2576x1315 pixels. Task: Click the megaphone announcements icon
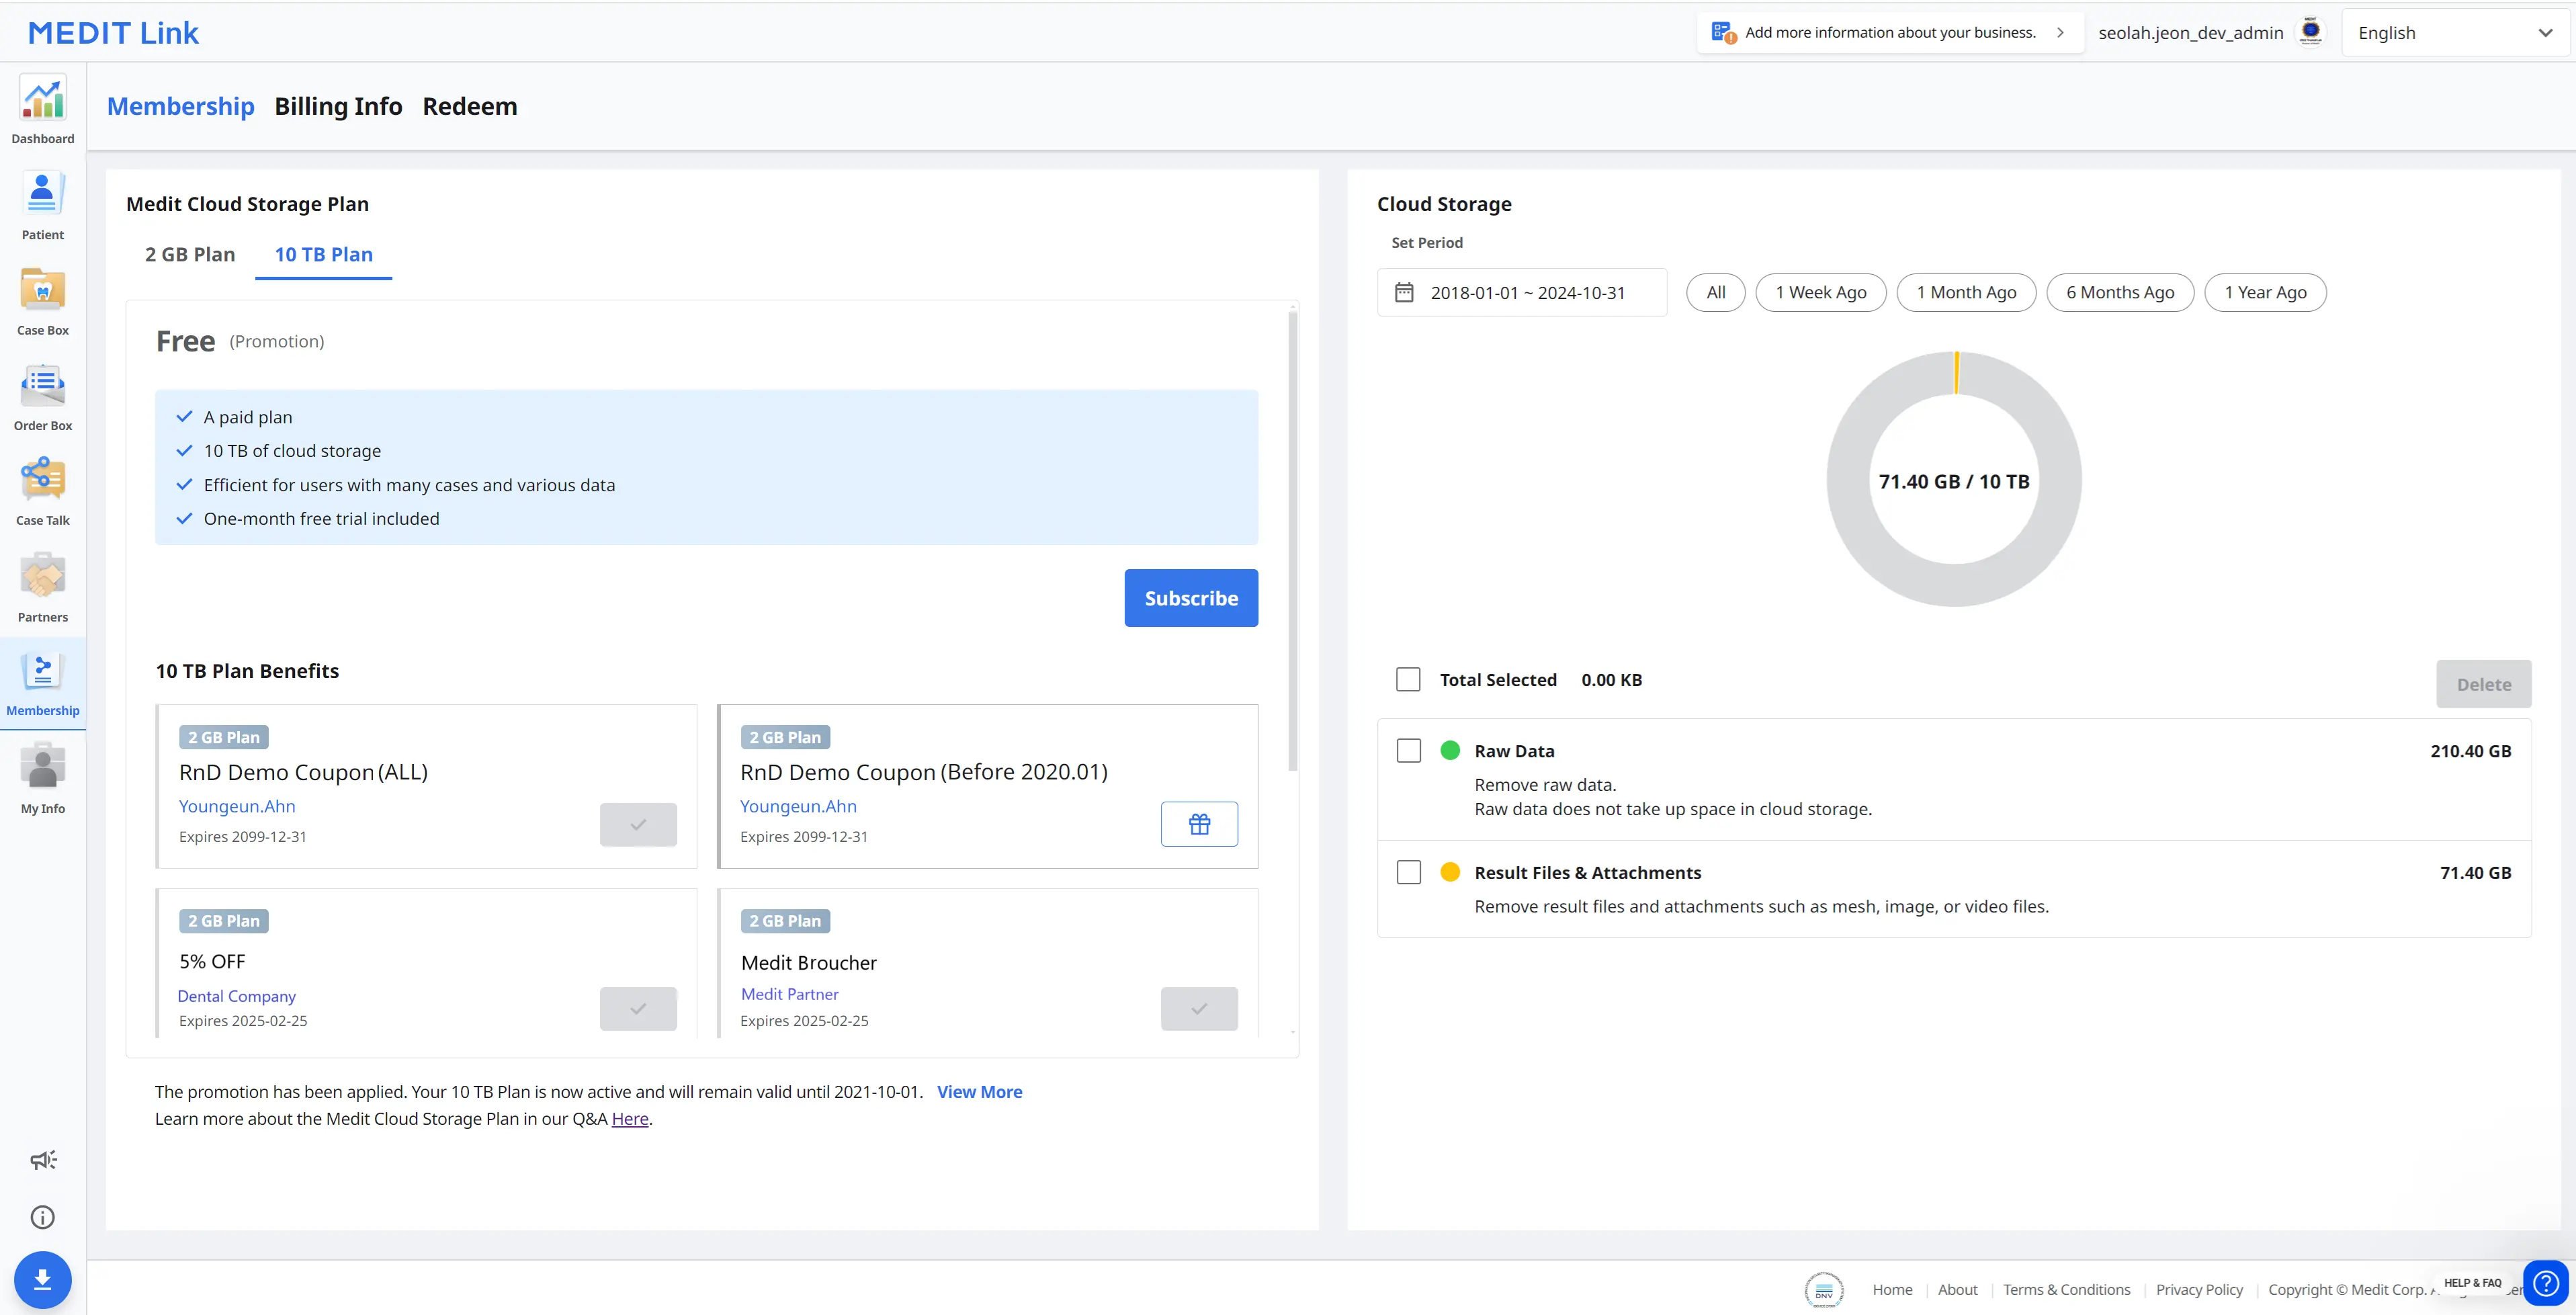point(43,1160)
